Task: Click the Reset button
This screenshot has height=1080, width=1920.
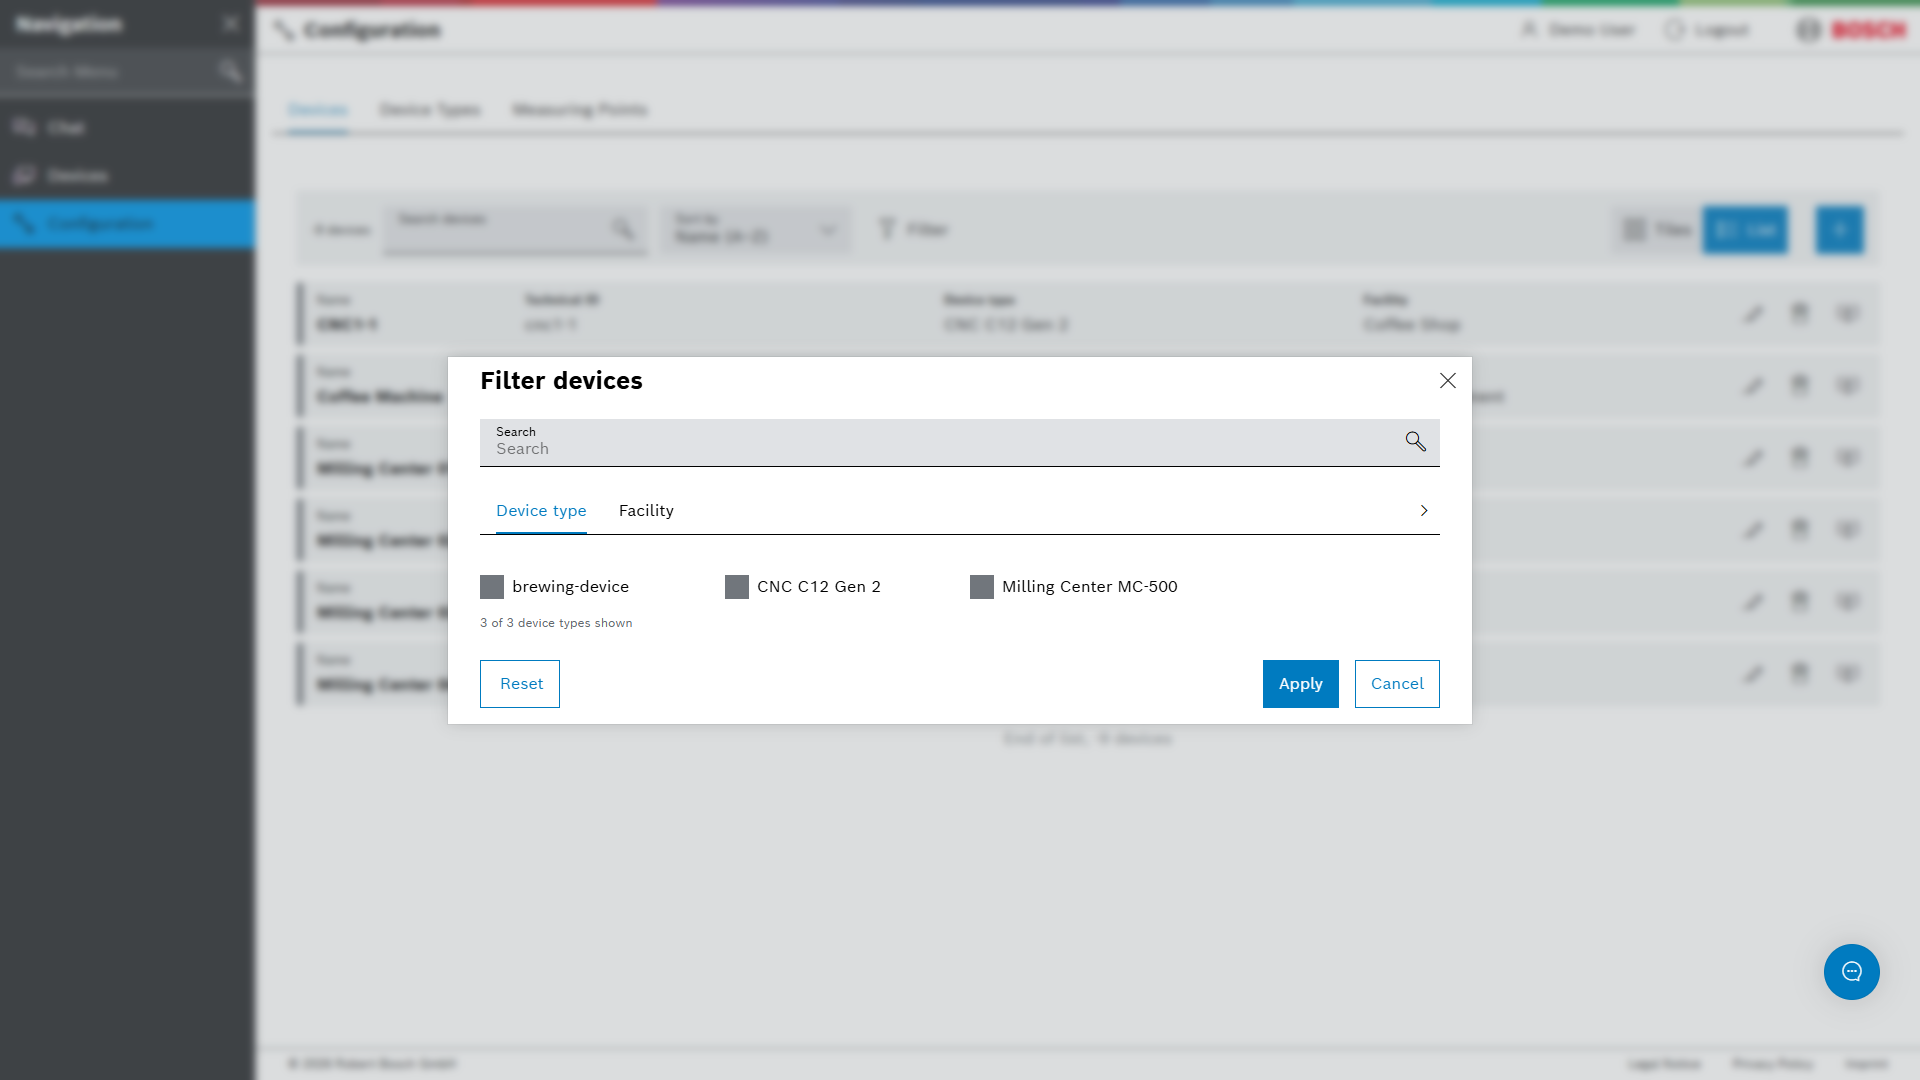Action: (520, 684)
